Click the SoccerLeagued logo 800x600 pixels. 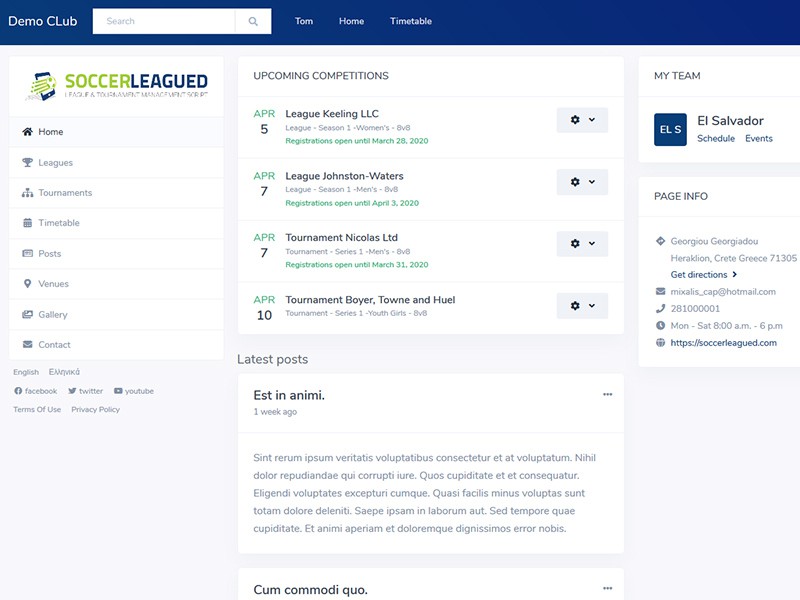[116, 86]
